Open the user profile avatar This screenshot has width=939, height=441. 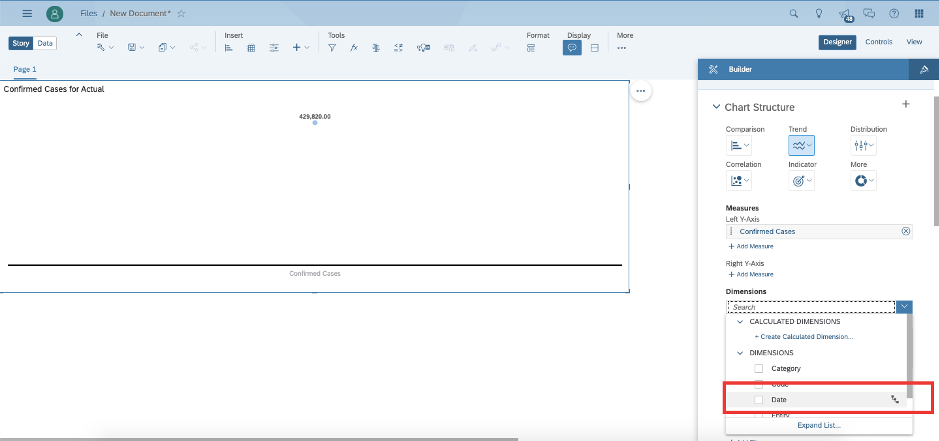pyautogui.click(x=54, y=13)
